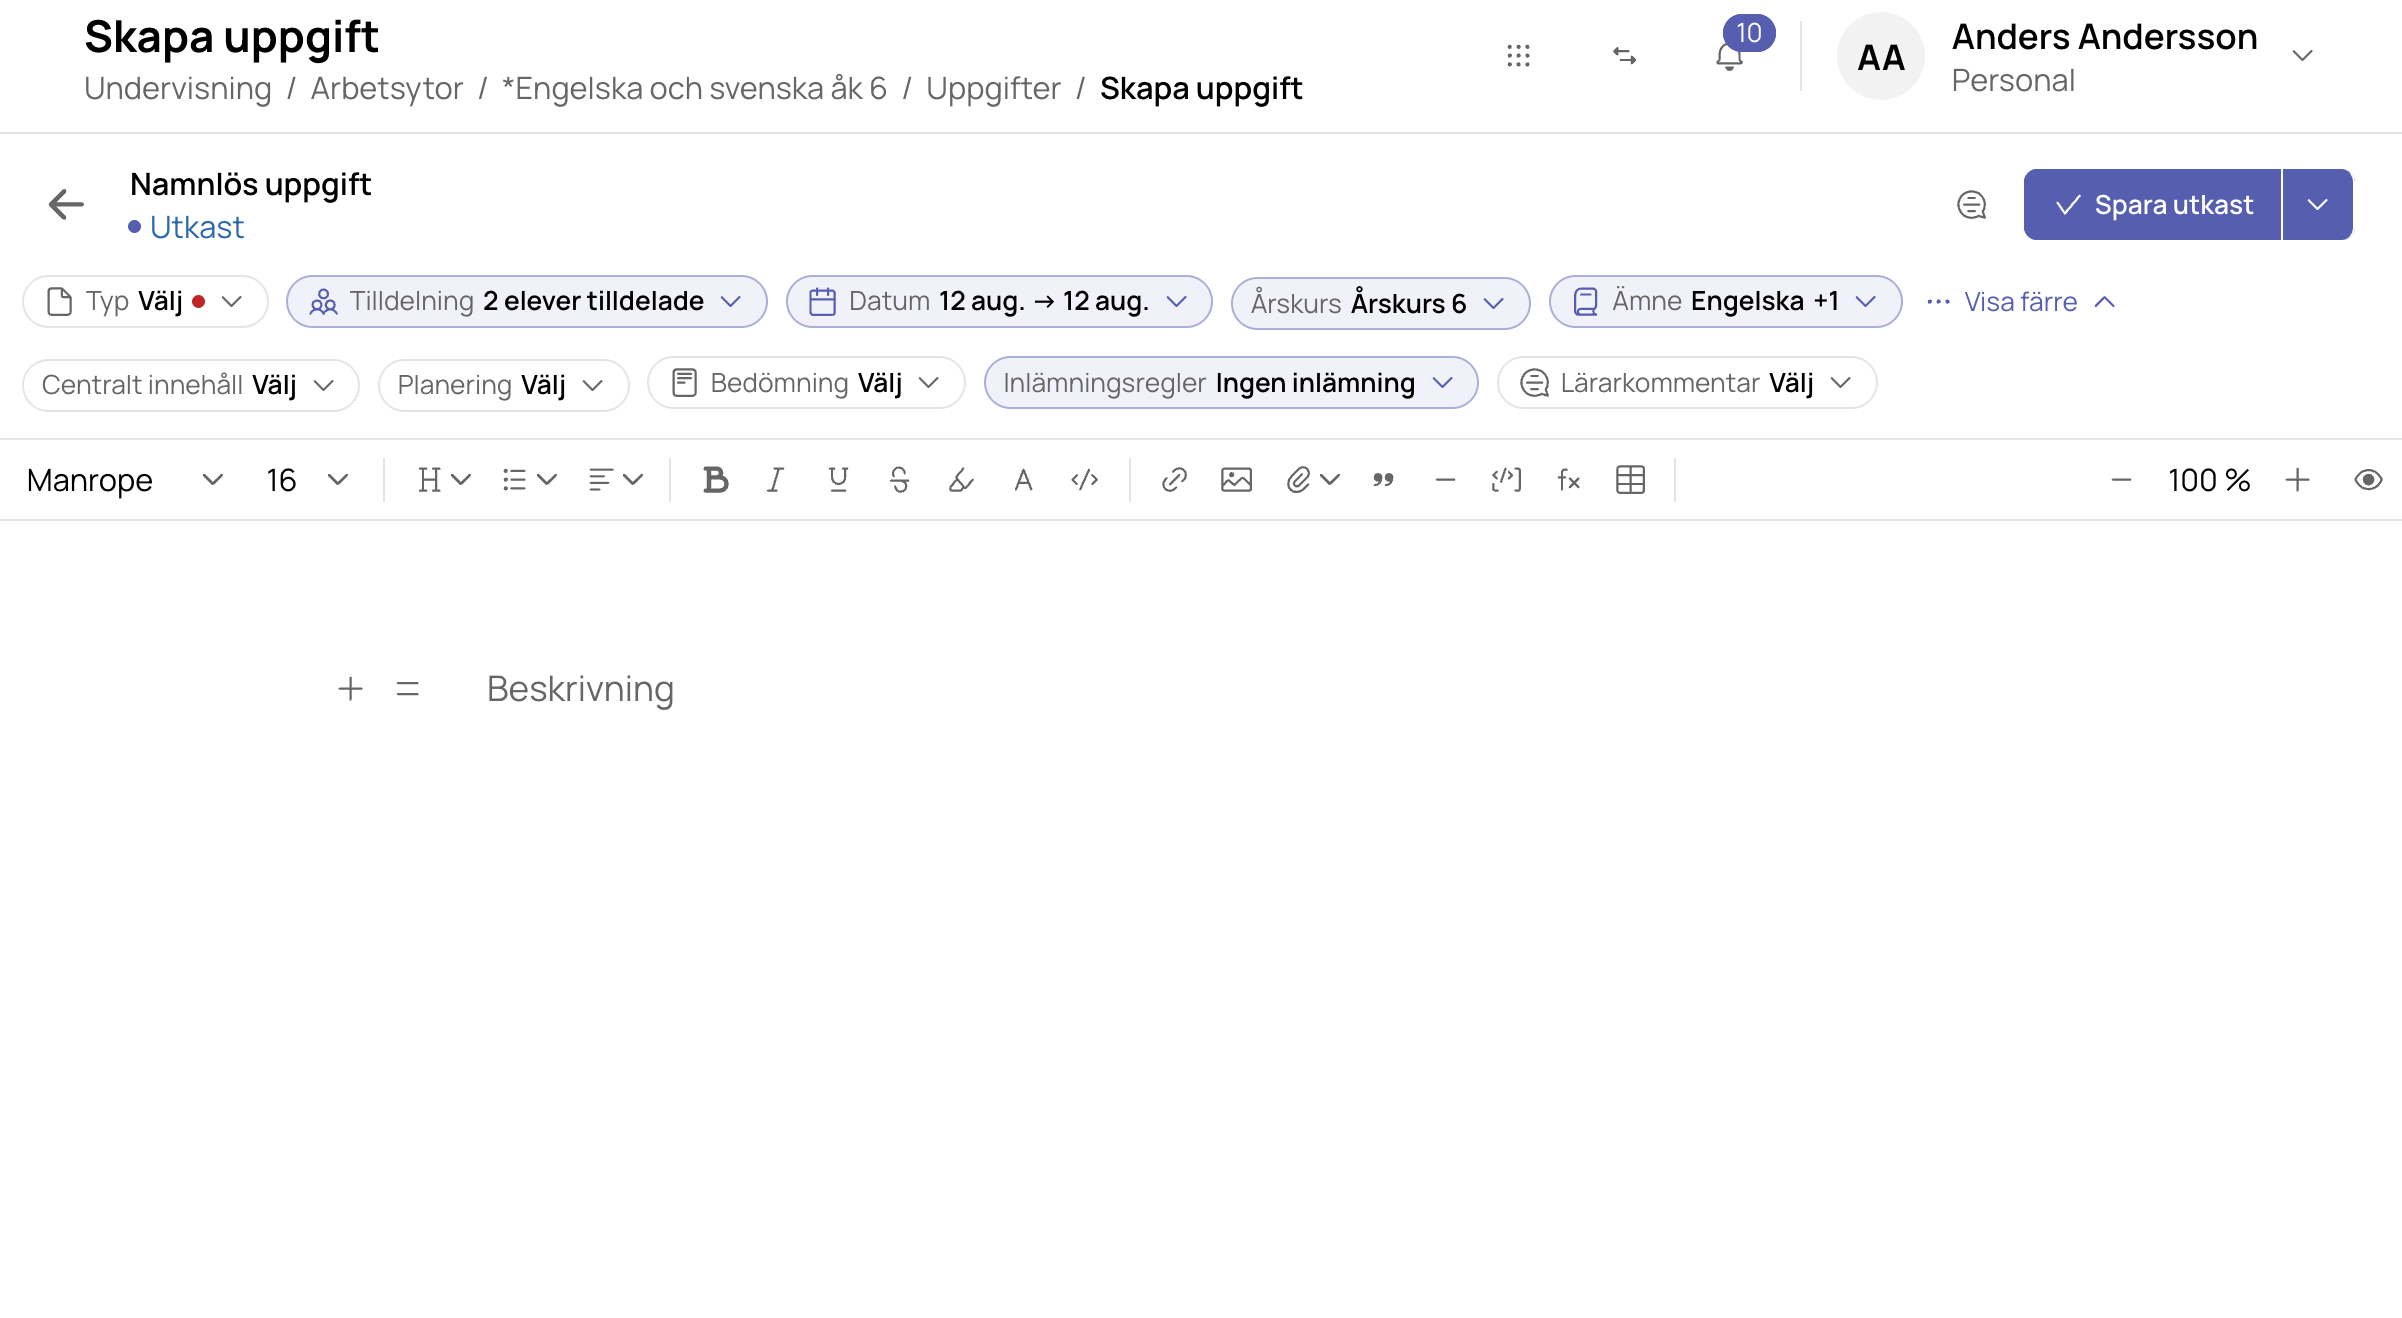The image size is (2402, 1318).
Task: Insert a formula with fx
Action: (1568, 481)
